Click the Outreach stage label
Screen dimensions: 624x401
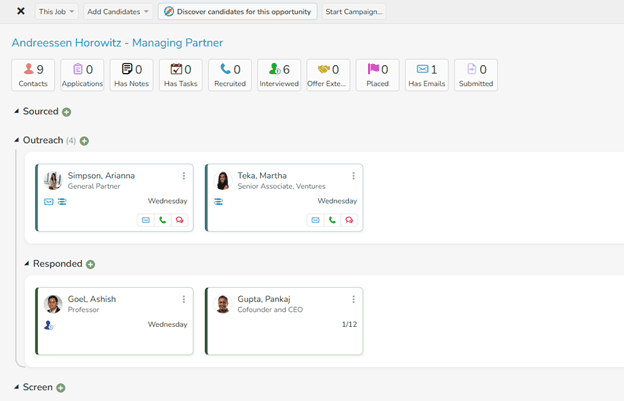[43, 140]
